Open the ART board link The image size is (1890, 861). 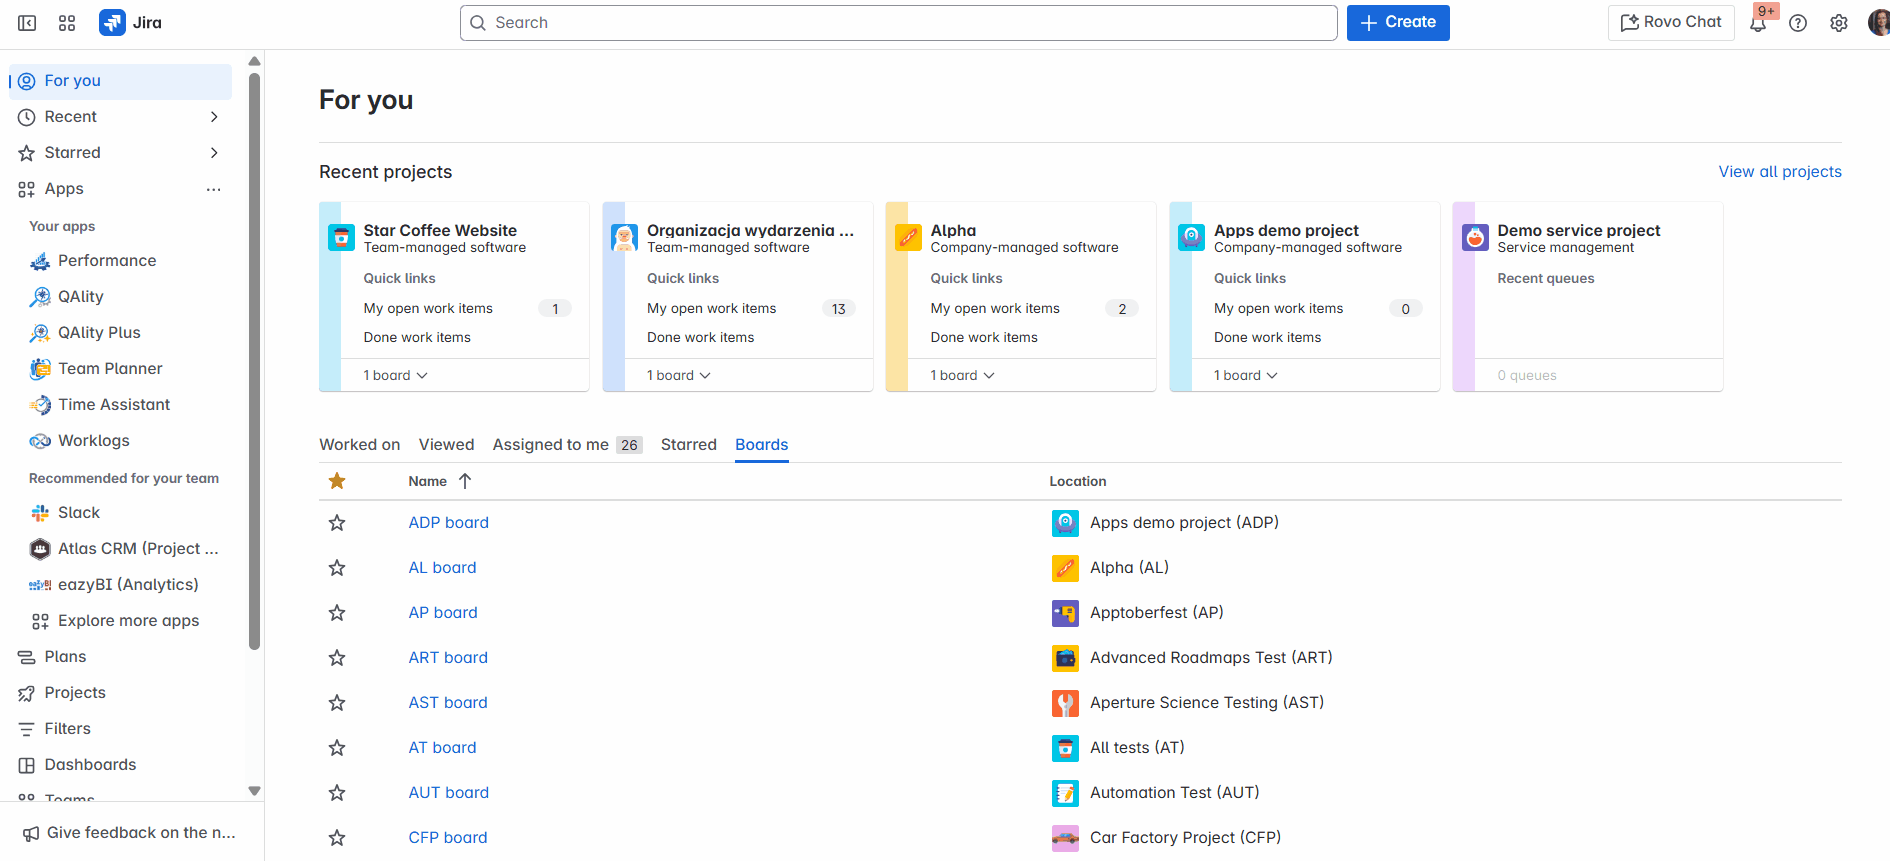pos(448,658)
